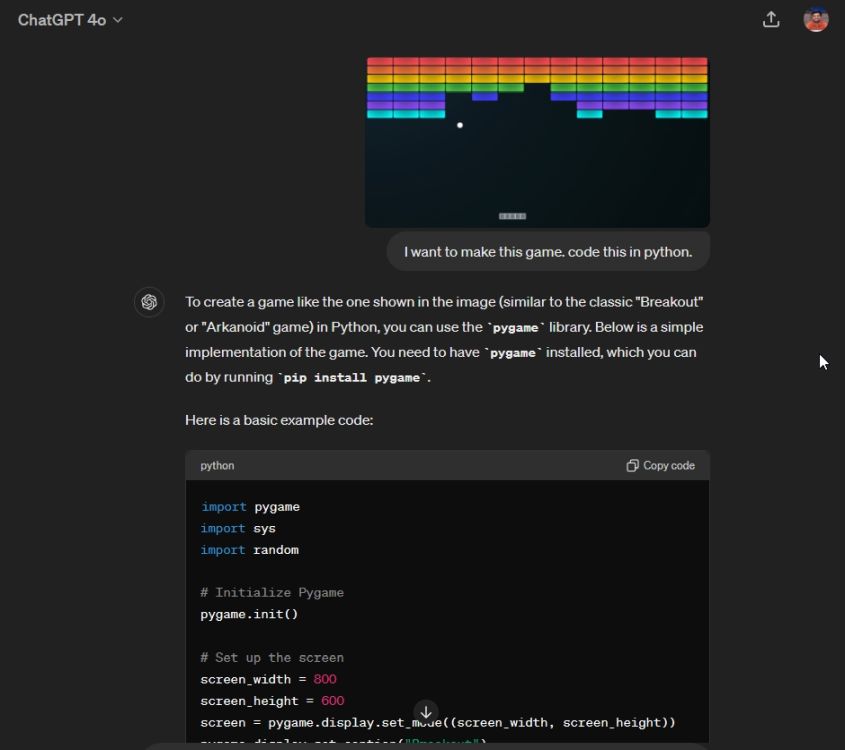The width and height of the screenshot is (845, 750).
Task: Click the ChatGPT logo beside the response
Action: (x=149, y=302)
